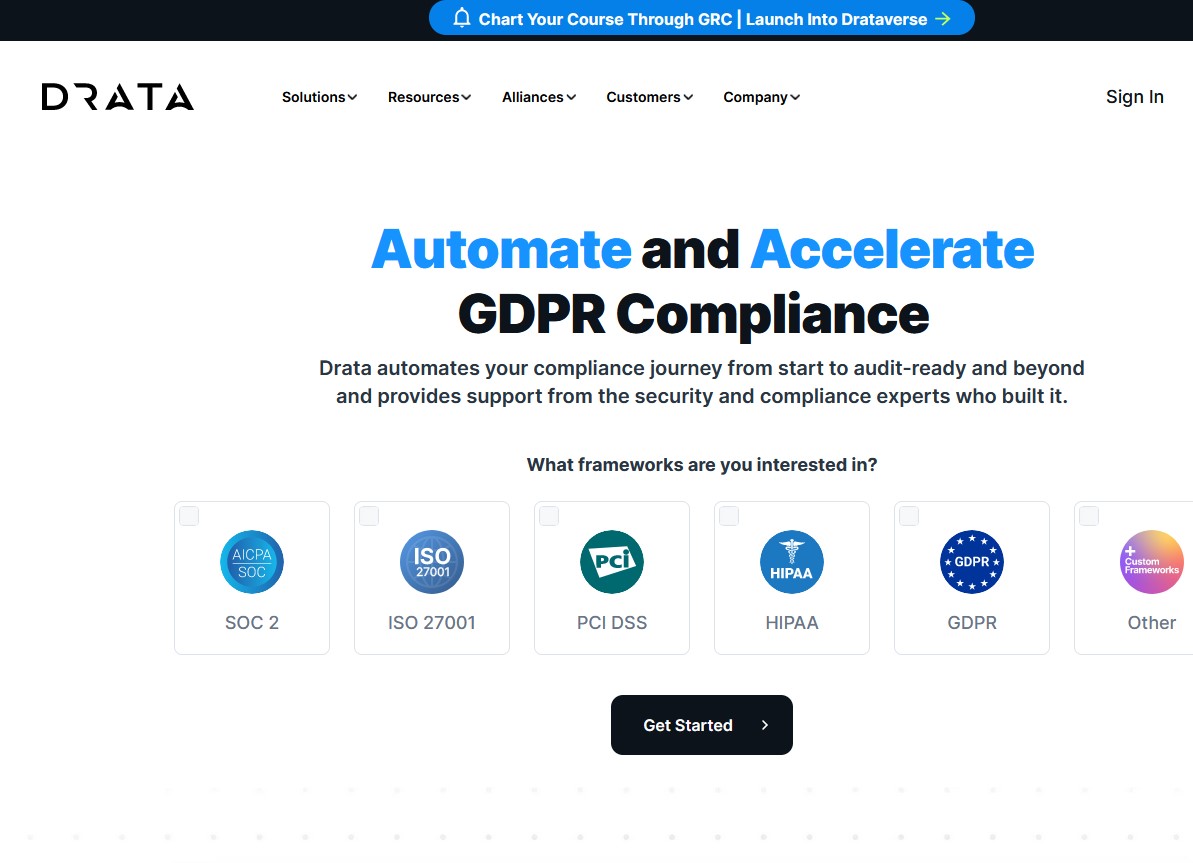Screen dimensions: 1193x863
Task: Click 'Chart Your Course Through GRC' text
Action: (605, 19)
